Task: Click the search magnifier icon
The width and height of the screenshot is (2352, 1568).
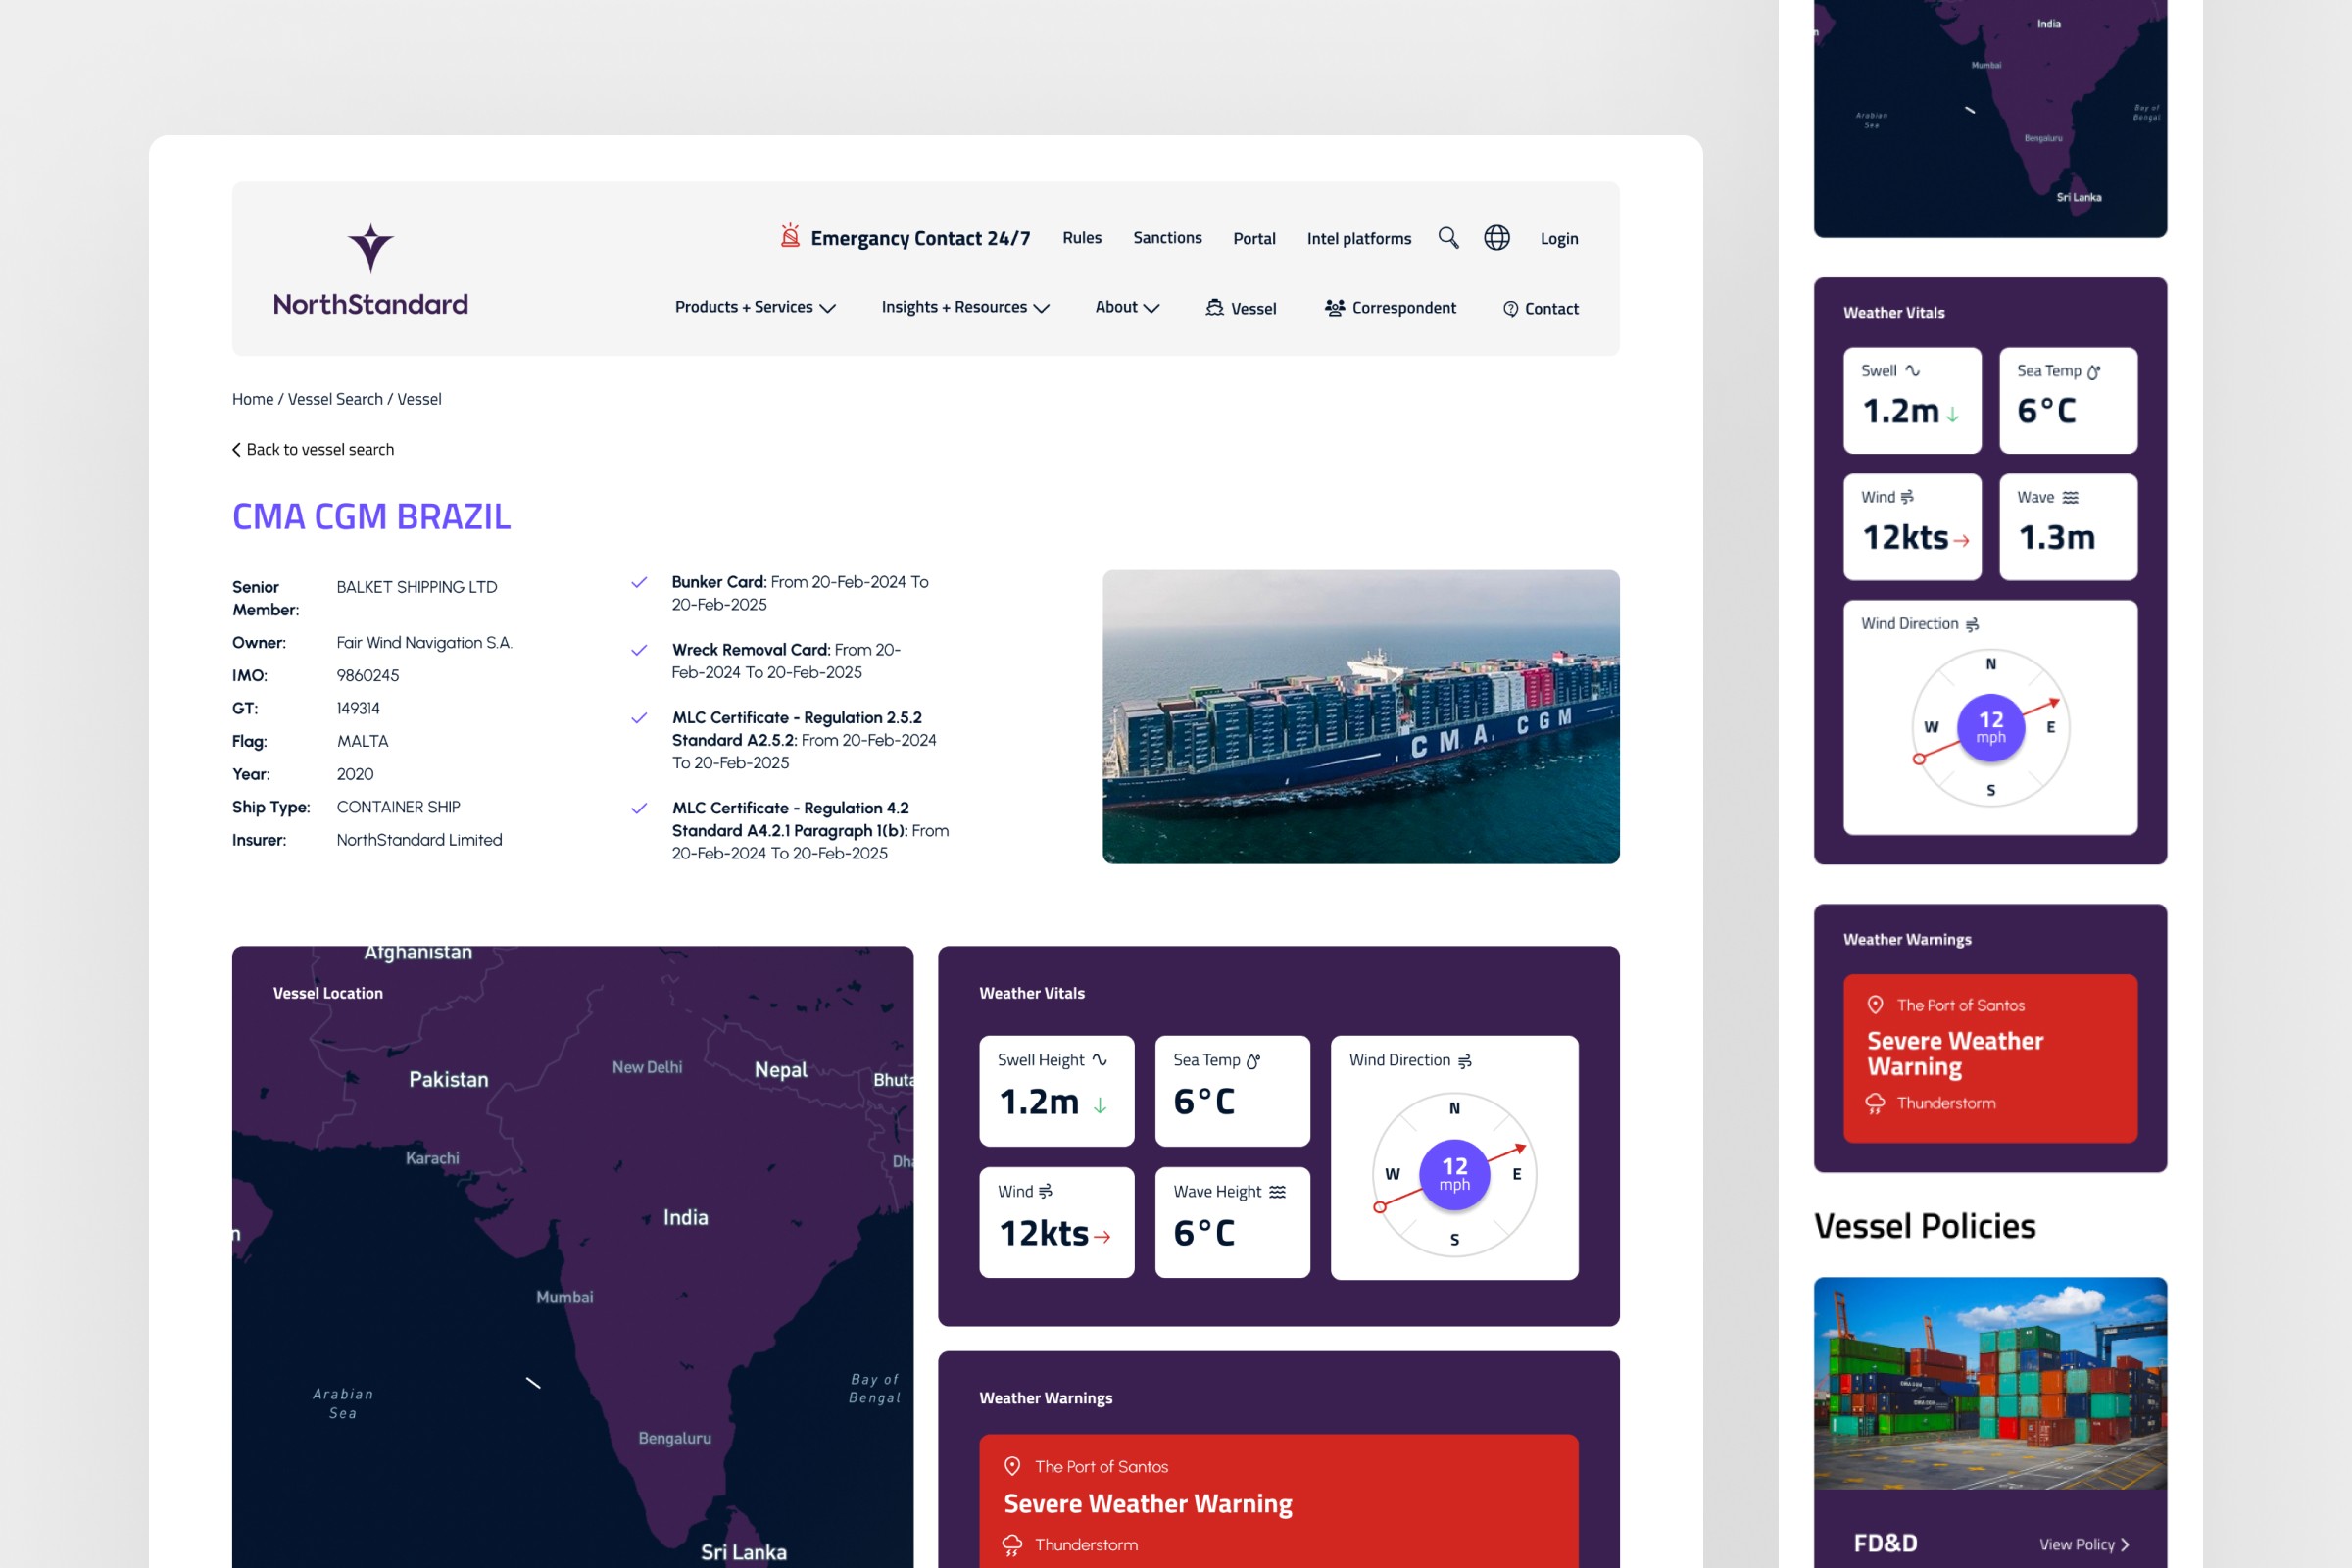Action: coord(1448,238)
